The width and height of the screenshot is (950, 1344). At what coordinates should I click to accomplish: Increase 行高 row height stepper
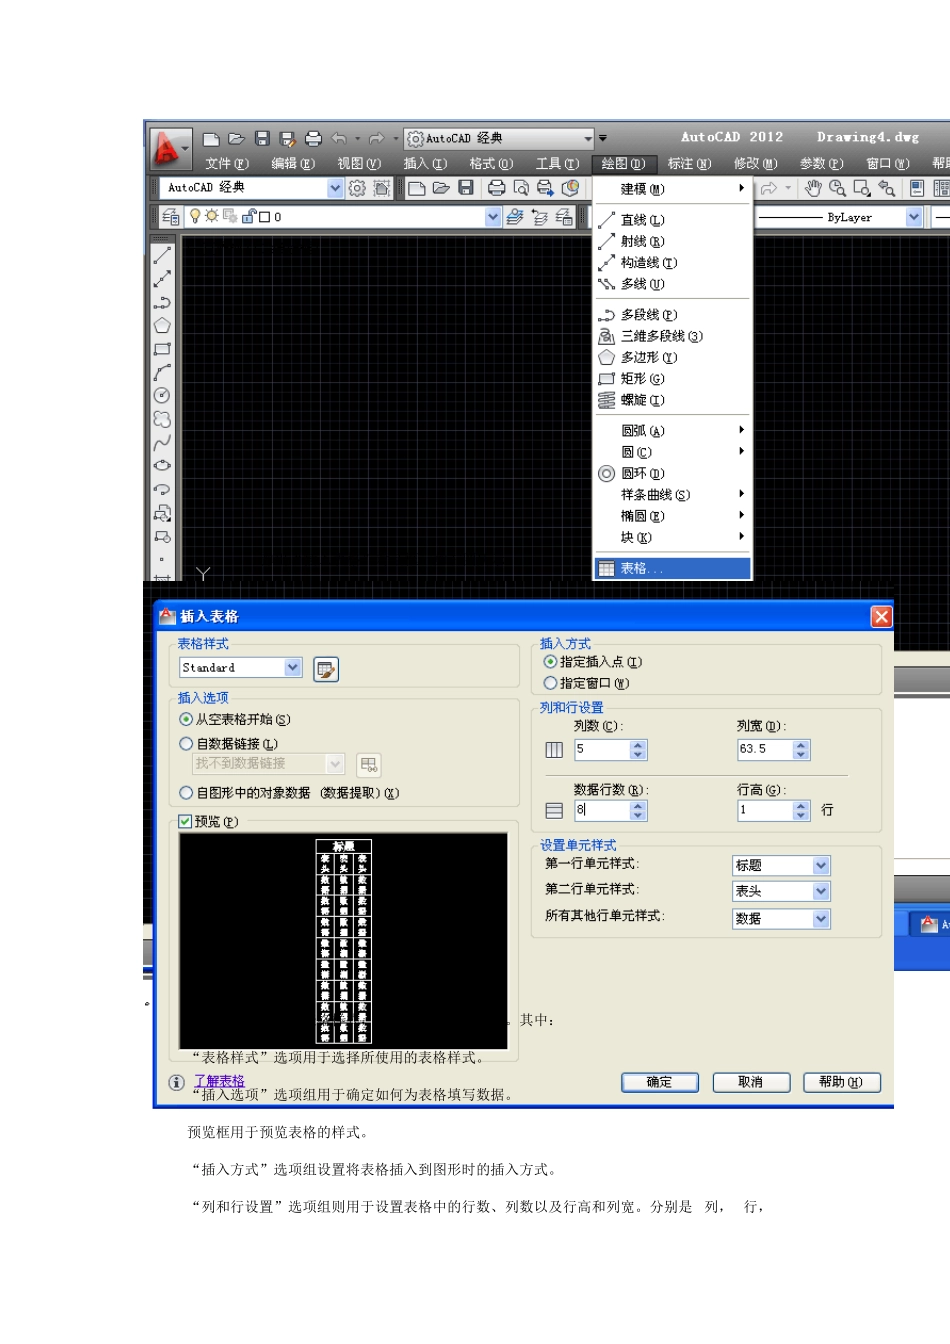pos(801,806)
